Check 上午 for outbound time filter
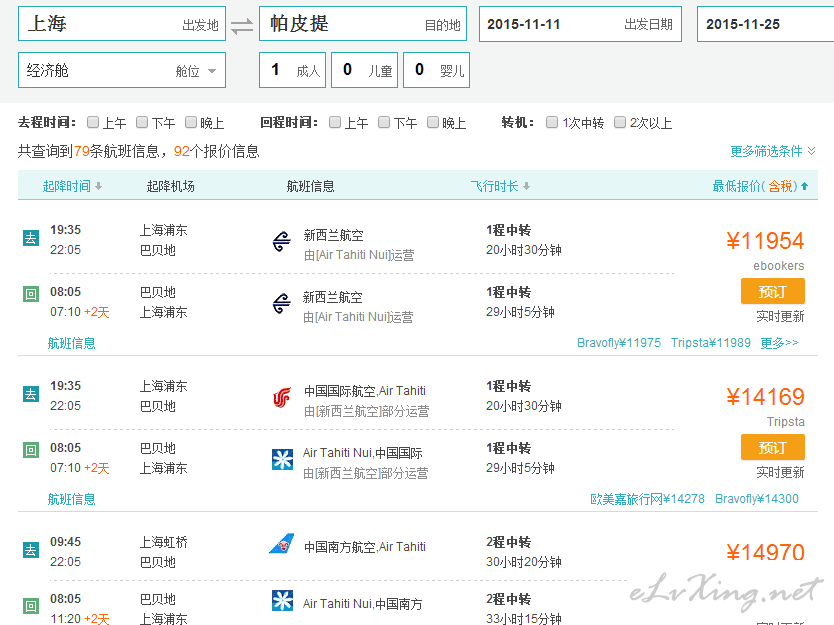The height and width of the screenshot is (625, 834). pos(93,122)
